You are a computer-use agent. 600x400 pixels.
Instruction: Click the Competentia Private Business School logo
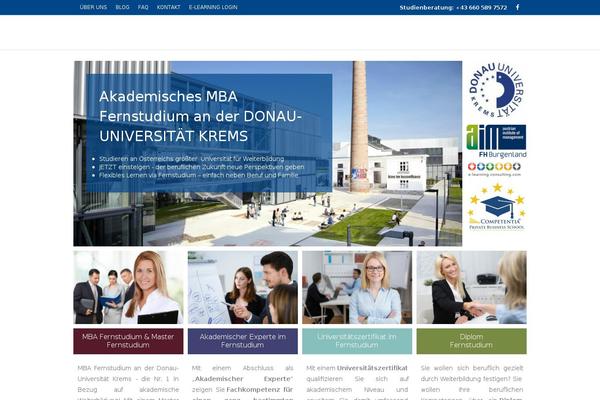497,207
